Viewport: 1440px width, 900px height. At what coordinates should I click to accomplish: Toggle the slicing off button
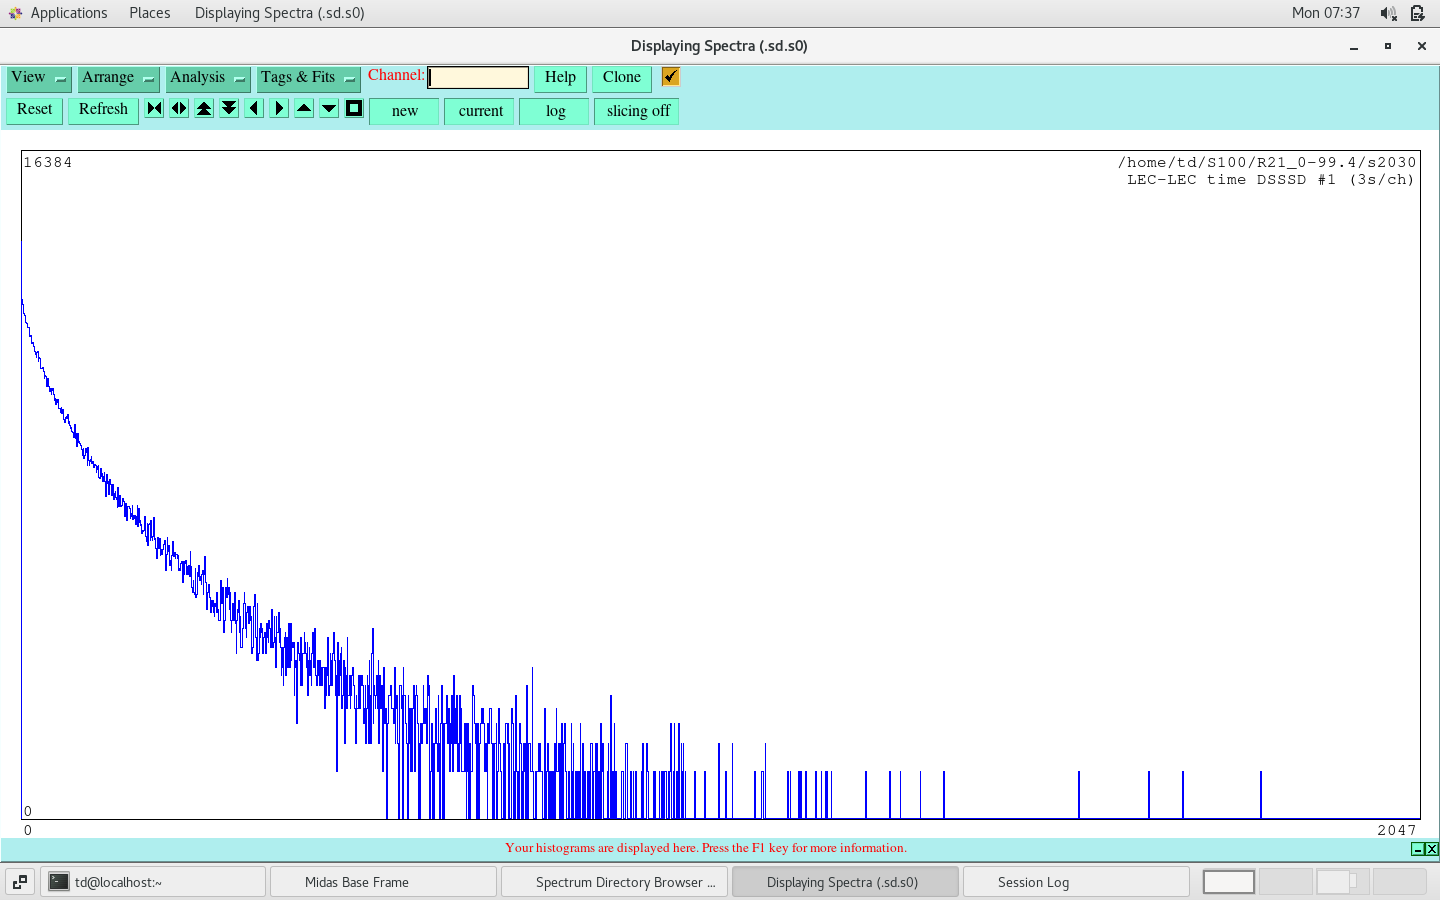click(x=637, y=111)
